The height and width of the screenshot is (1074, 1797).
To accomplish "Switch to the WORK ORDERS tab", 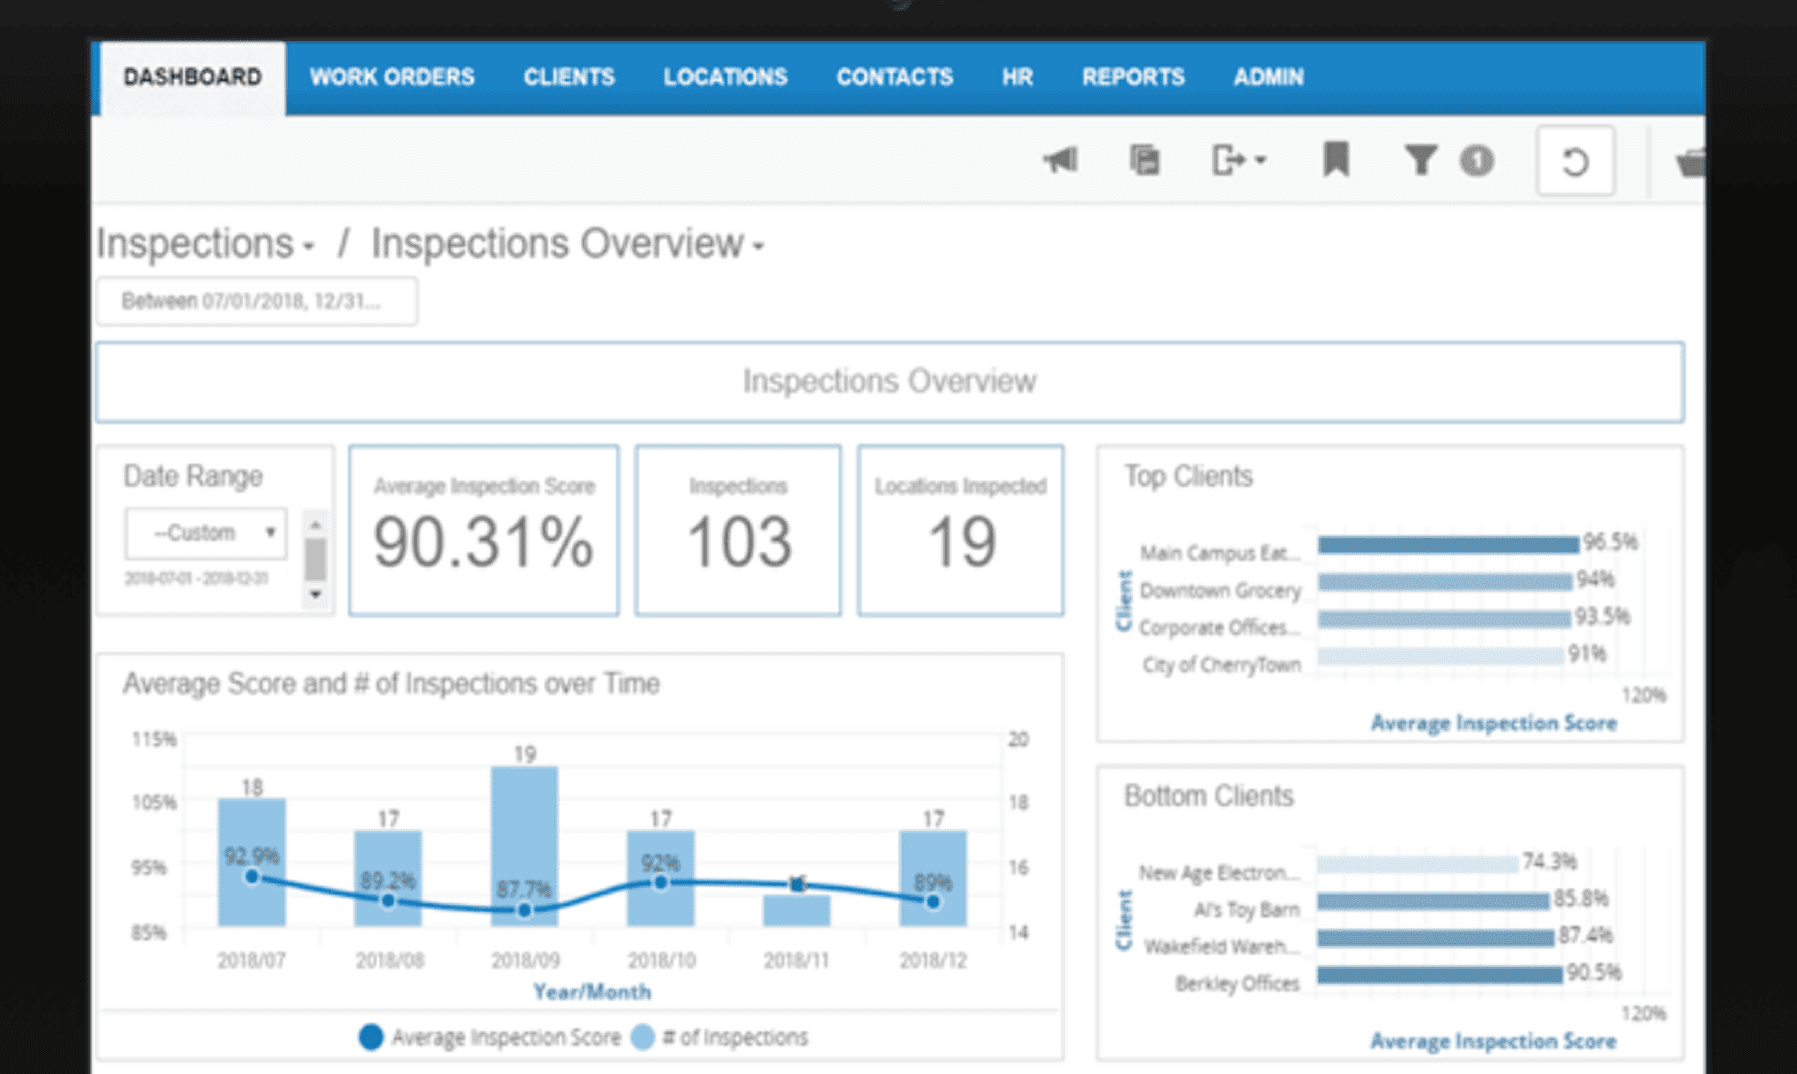I will click(393, 77).
